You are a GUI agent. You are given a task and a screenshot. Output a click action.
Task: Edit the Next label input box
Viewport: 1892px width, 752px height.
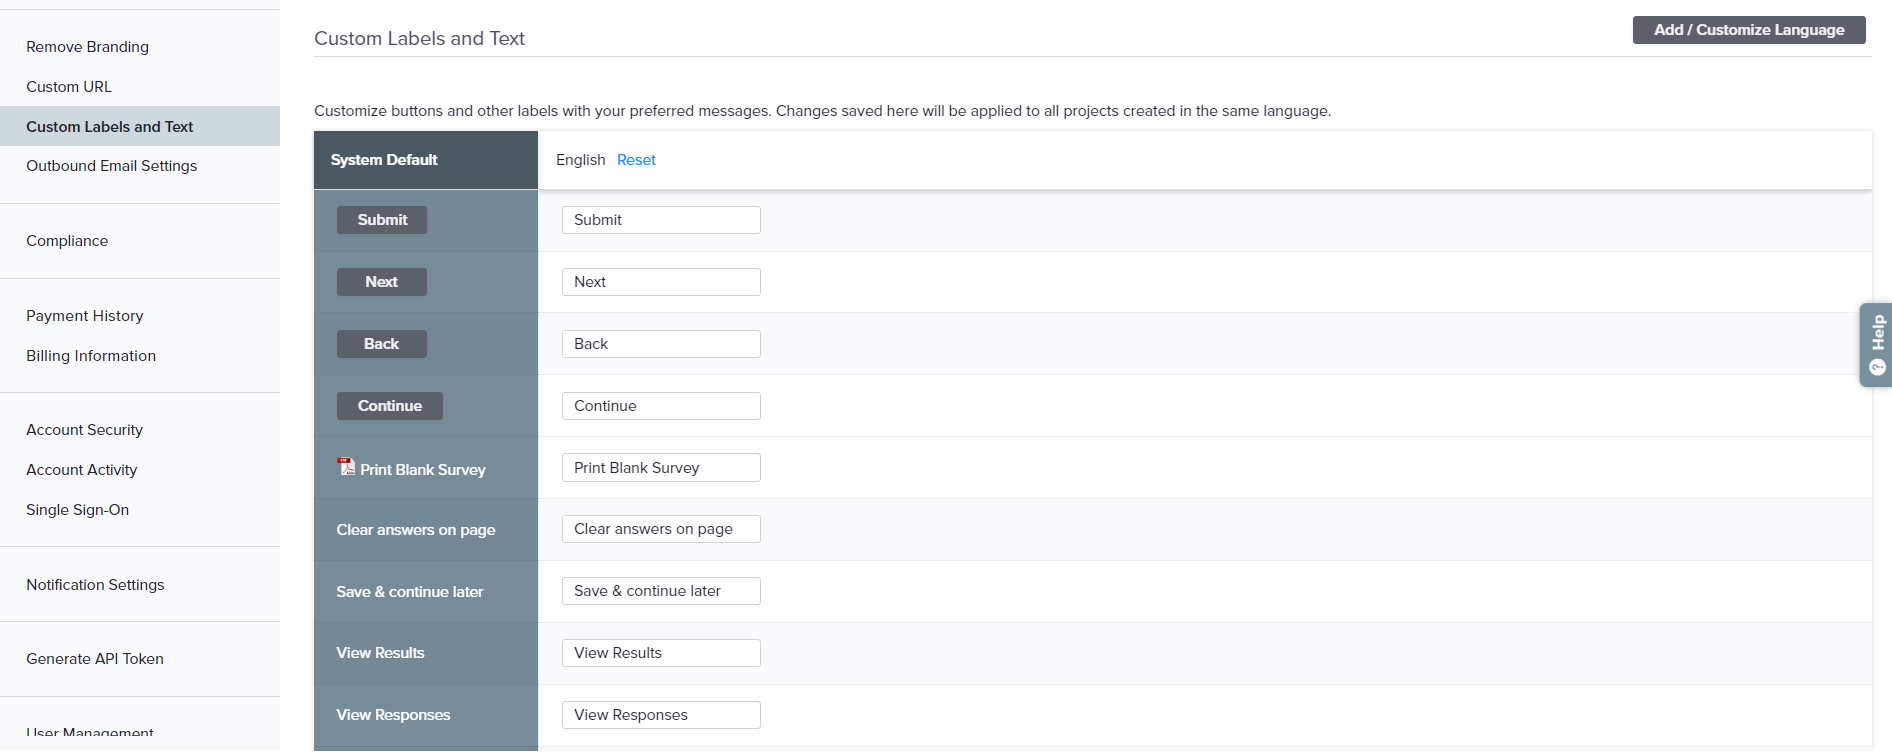pos(660,282)
